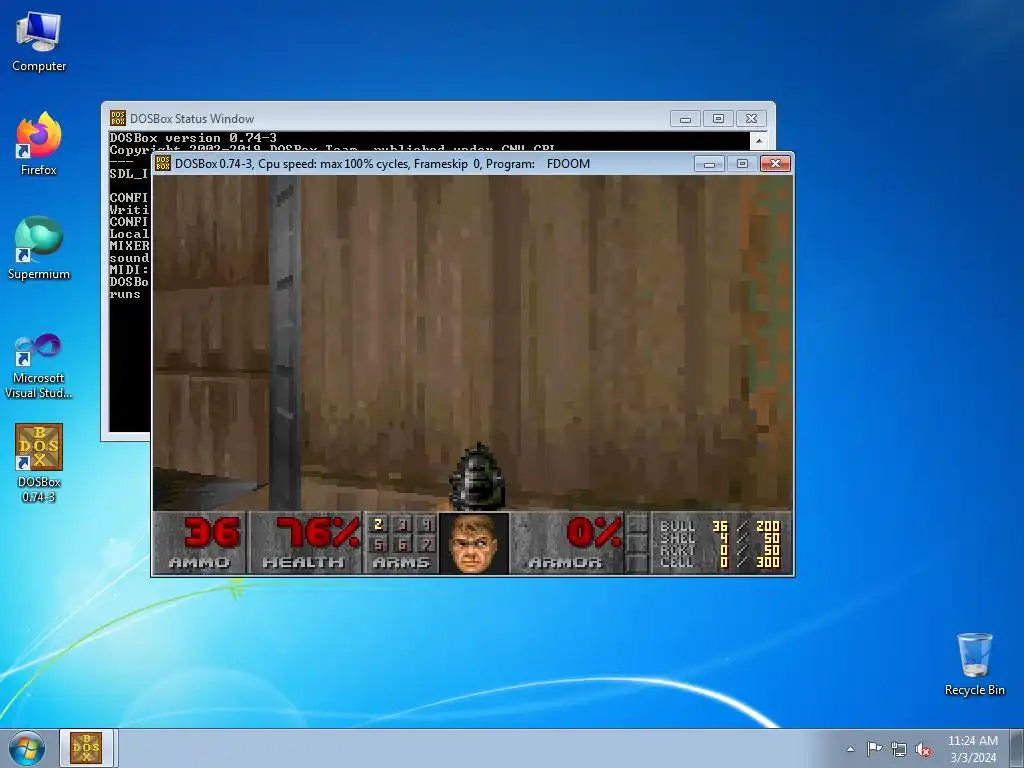Viewport: 1024px width, 768px height.
Task: Select the Microsoft Visual Studio shortcut
Action: click(39, 366)
